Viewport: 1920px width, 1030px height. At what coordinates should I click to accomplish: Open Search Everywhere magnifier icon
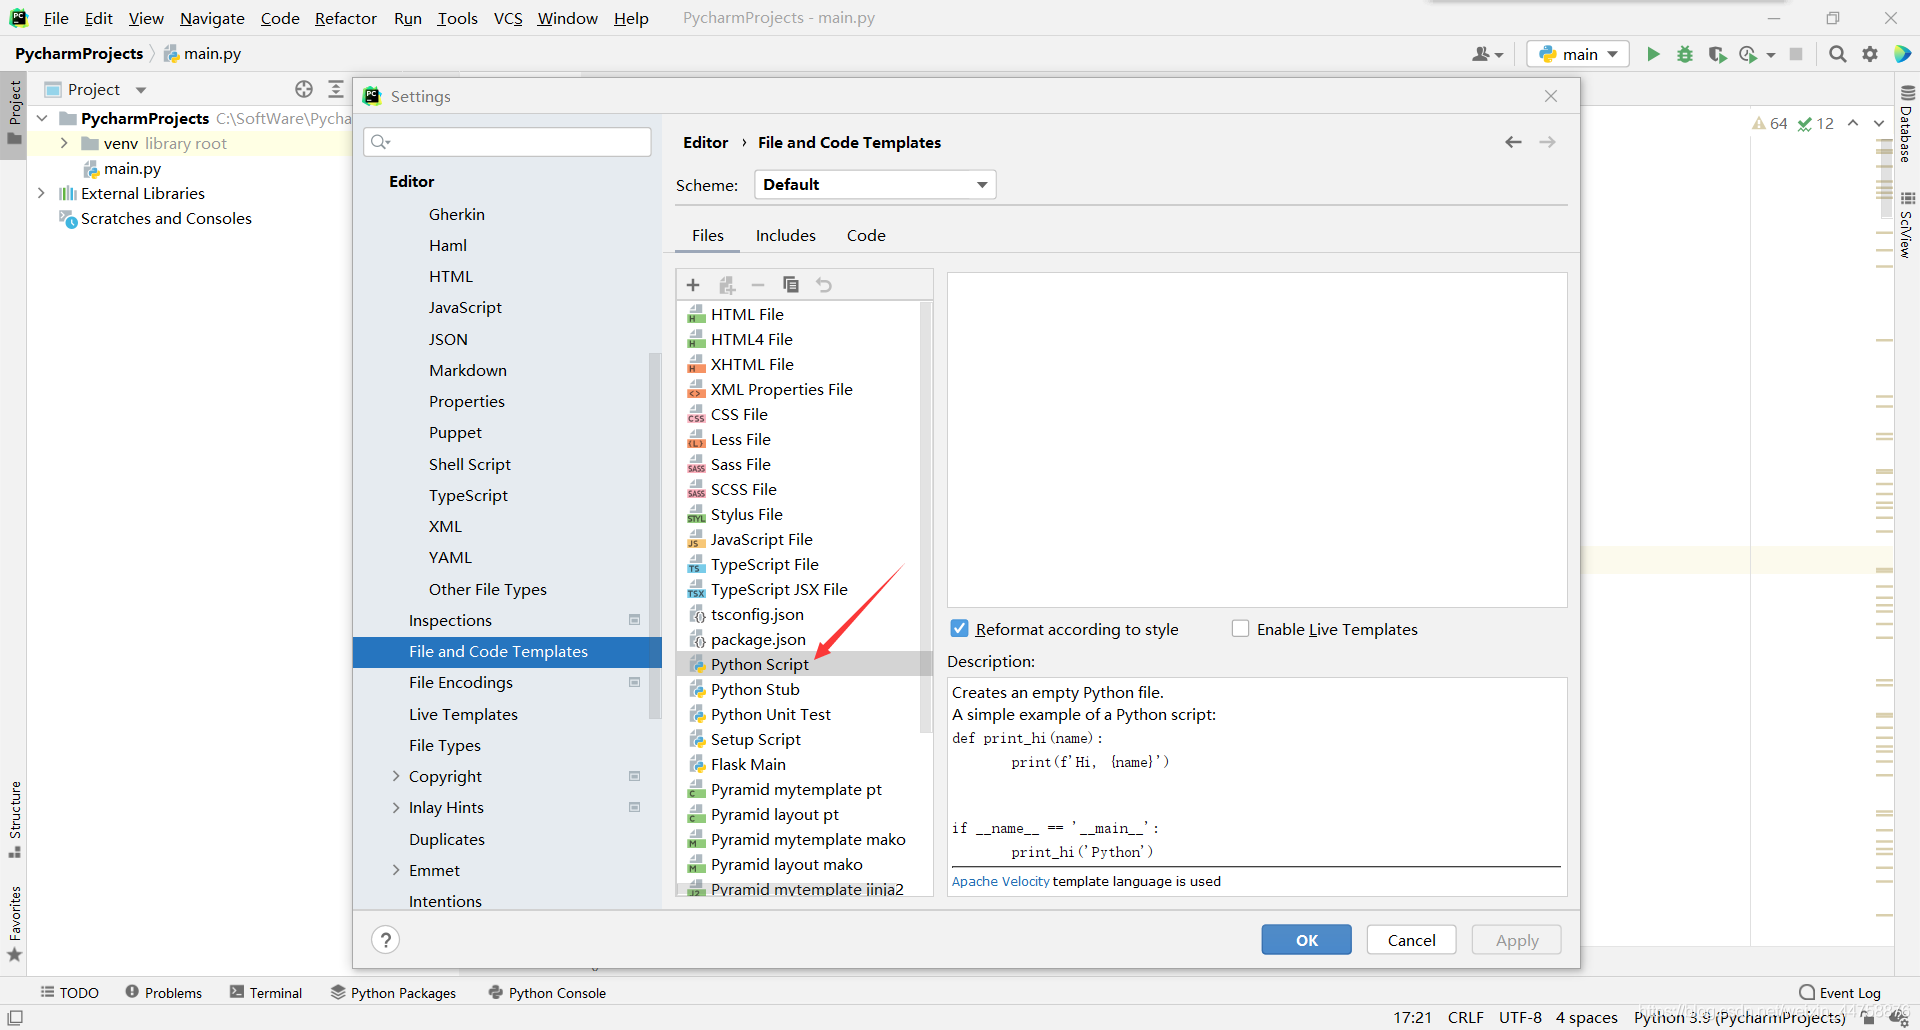(1837, 54)
